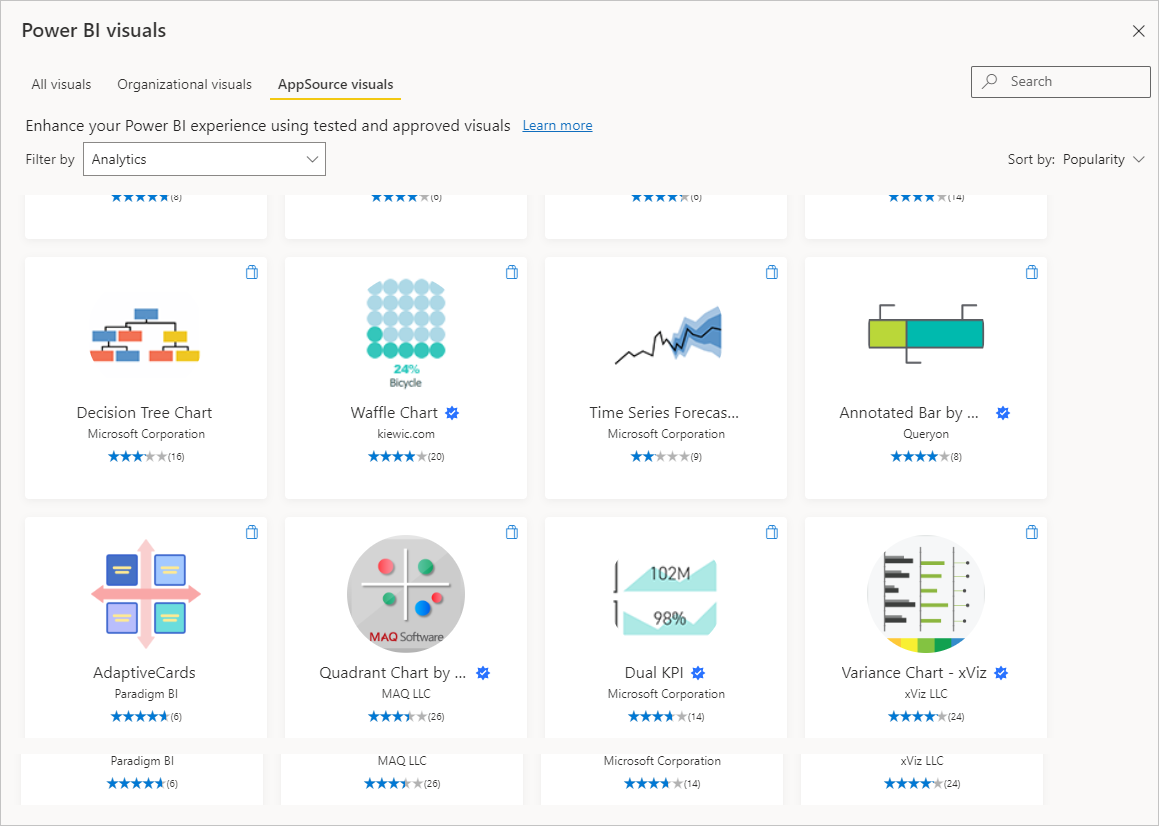
Task: Open the Learn more link
Action: pyautogui.click(x=557, y=124)
